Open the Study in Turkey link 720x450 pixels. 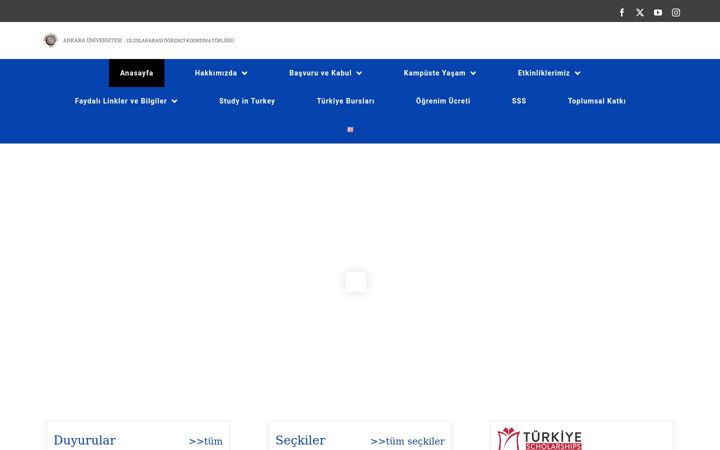(247, 101)
